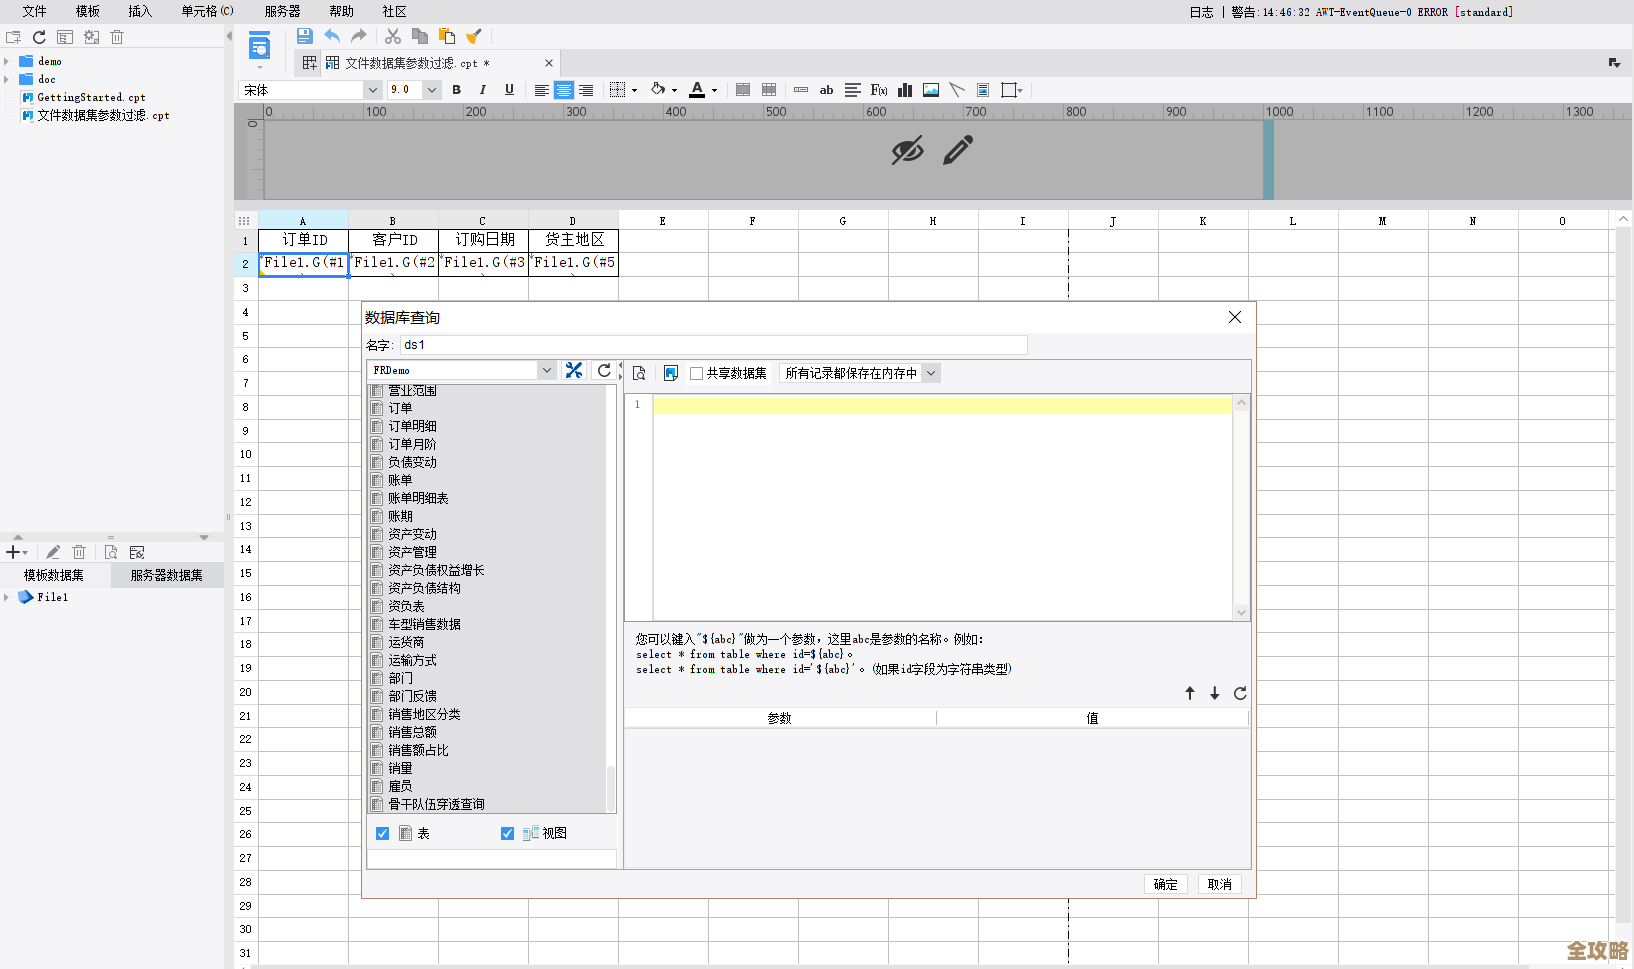Screen dimensions: 1634x969
Task: Open the 服务器 menu
Action: 281,11
